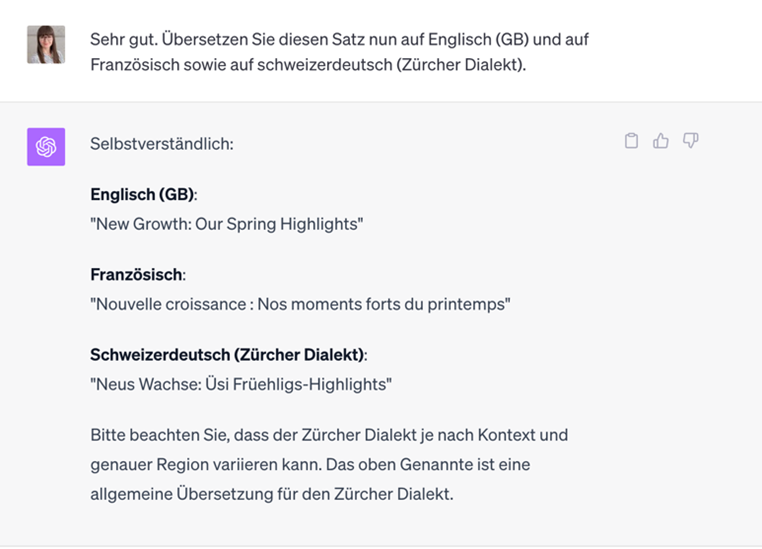Viewport: 762px width, 549px height.
Task: Give the response a thumbs down
Action: coord(690,141)
